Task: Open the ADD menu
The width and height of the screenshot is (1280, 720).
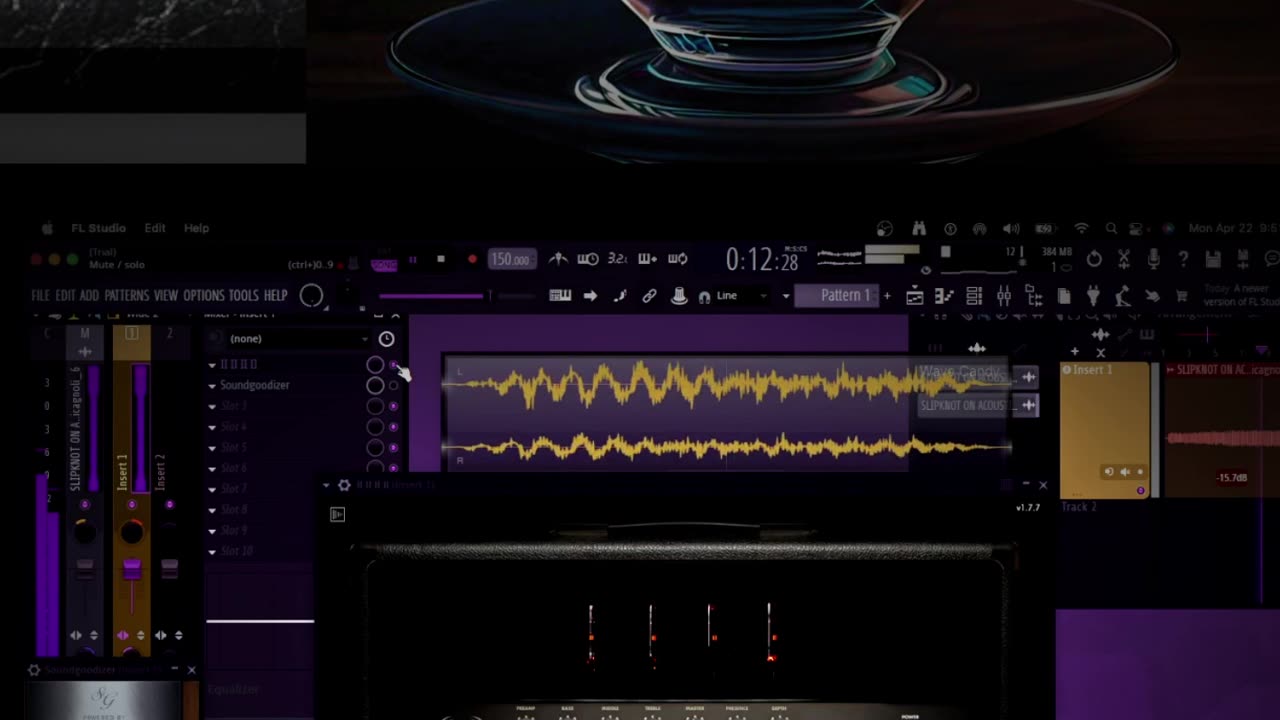Action: click(x=89, y=296)
